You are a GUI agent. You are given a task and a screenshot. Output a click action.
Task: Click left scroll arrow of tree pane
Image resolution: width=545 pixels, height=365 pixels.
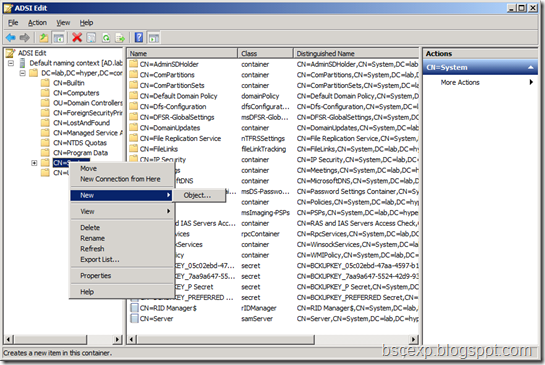tap(8, 339)
